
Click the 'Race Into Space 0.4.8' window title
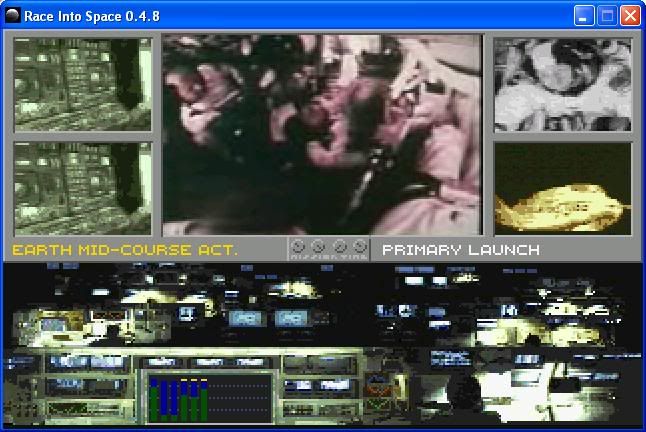(92, 16)
